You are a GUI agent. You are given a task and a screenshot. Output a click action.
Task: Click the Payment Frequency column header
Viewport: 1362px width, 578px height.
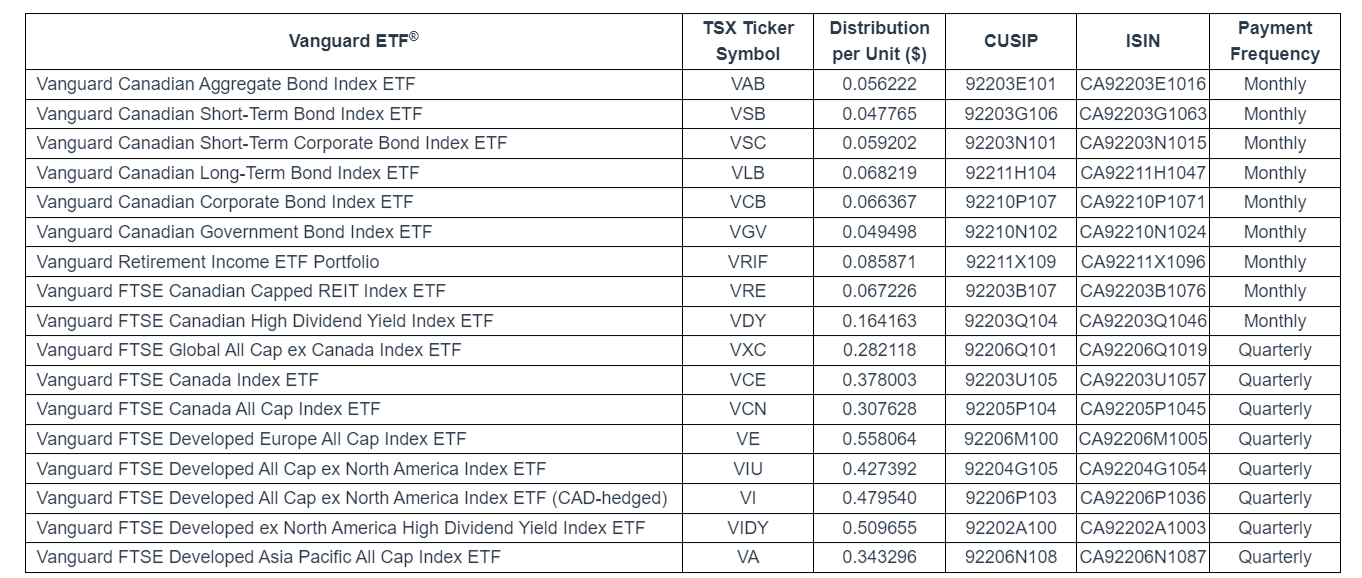pos(1274,41)
